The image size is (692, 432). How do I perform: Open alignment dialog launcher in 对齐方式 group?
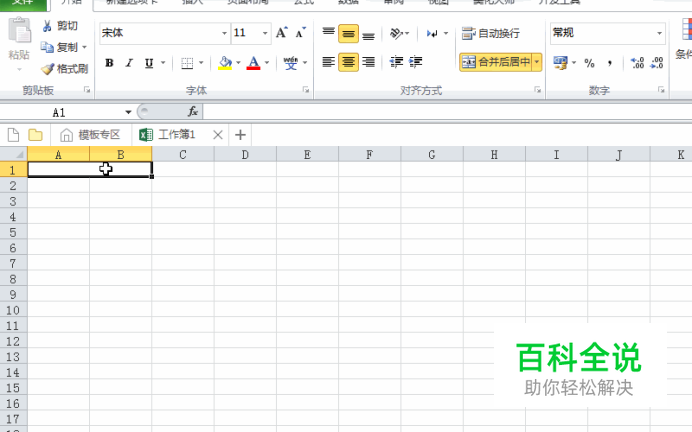(x=538, y=90)
